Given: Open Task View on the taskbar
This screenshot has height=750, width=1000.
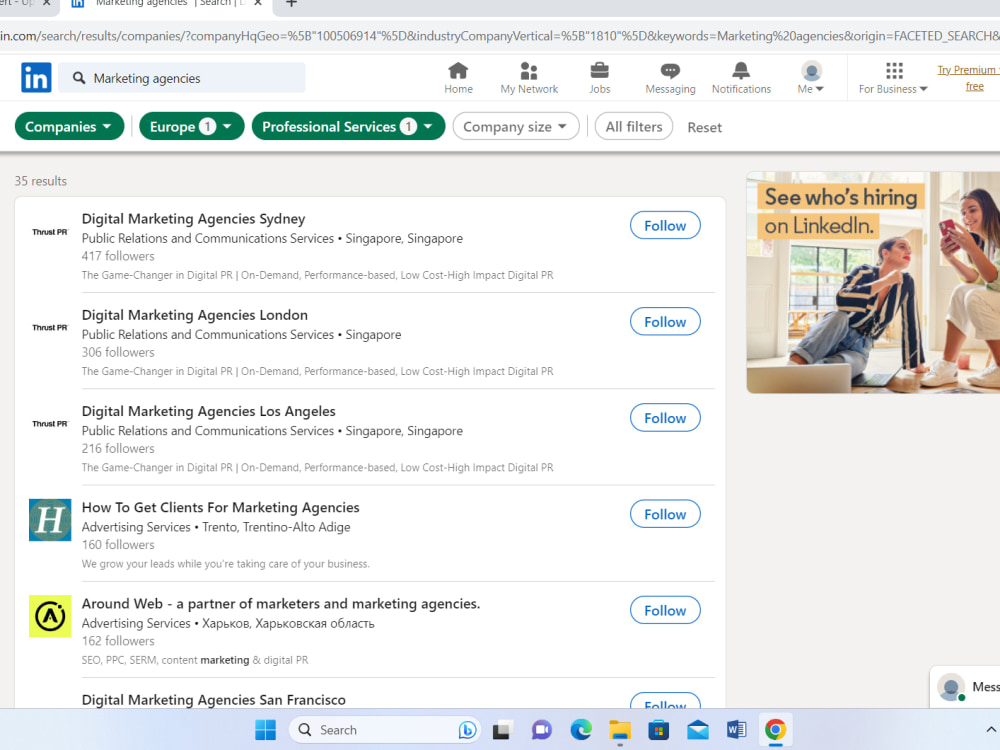Looking at the screenshot, I should (x=502, y=730).
